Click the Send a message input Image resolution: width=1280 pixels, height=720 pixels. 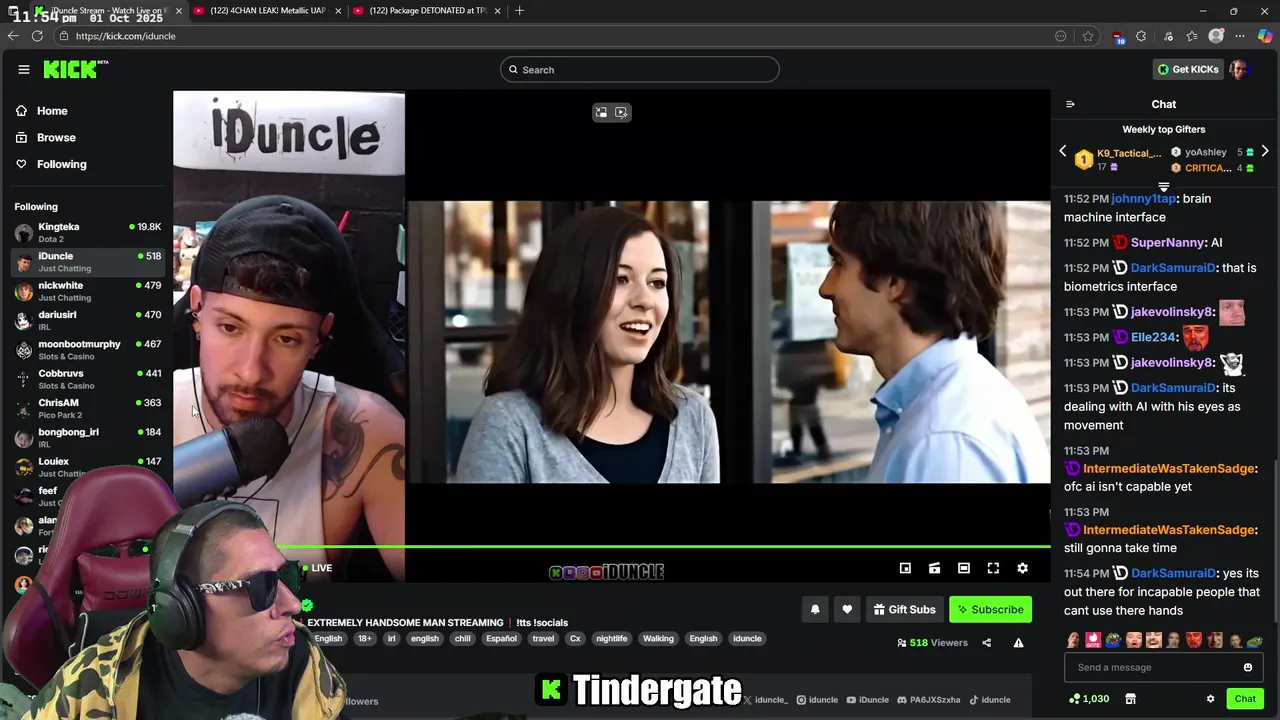(1153, 667)
